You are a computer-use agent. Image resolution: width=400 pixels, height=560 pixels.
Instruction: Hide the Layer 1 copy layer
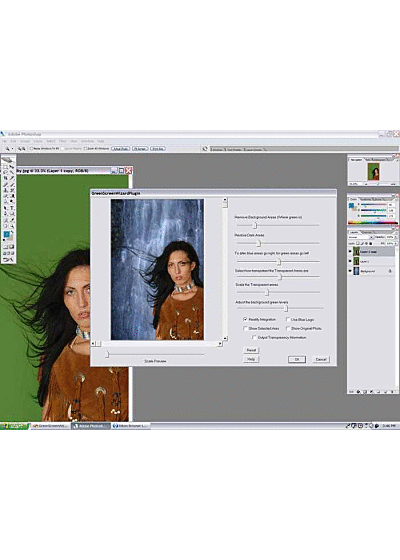coord(350,251)
